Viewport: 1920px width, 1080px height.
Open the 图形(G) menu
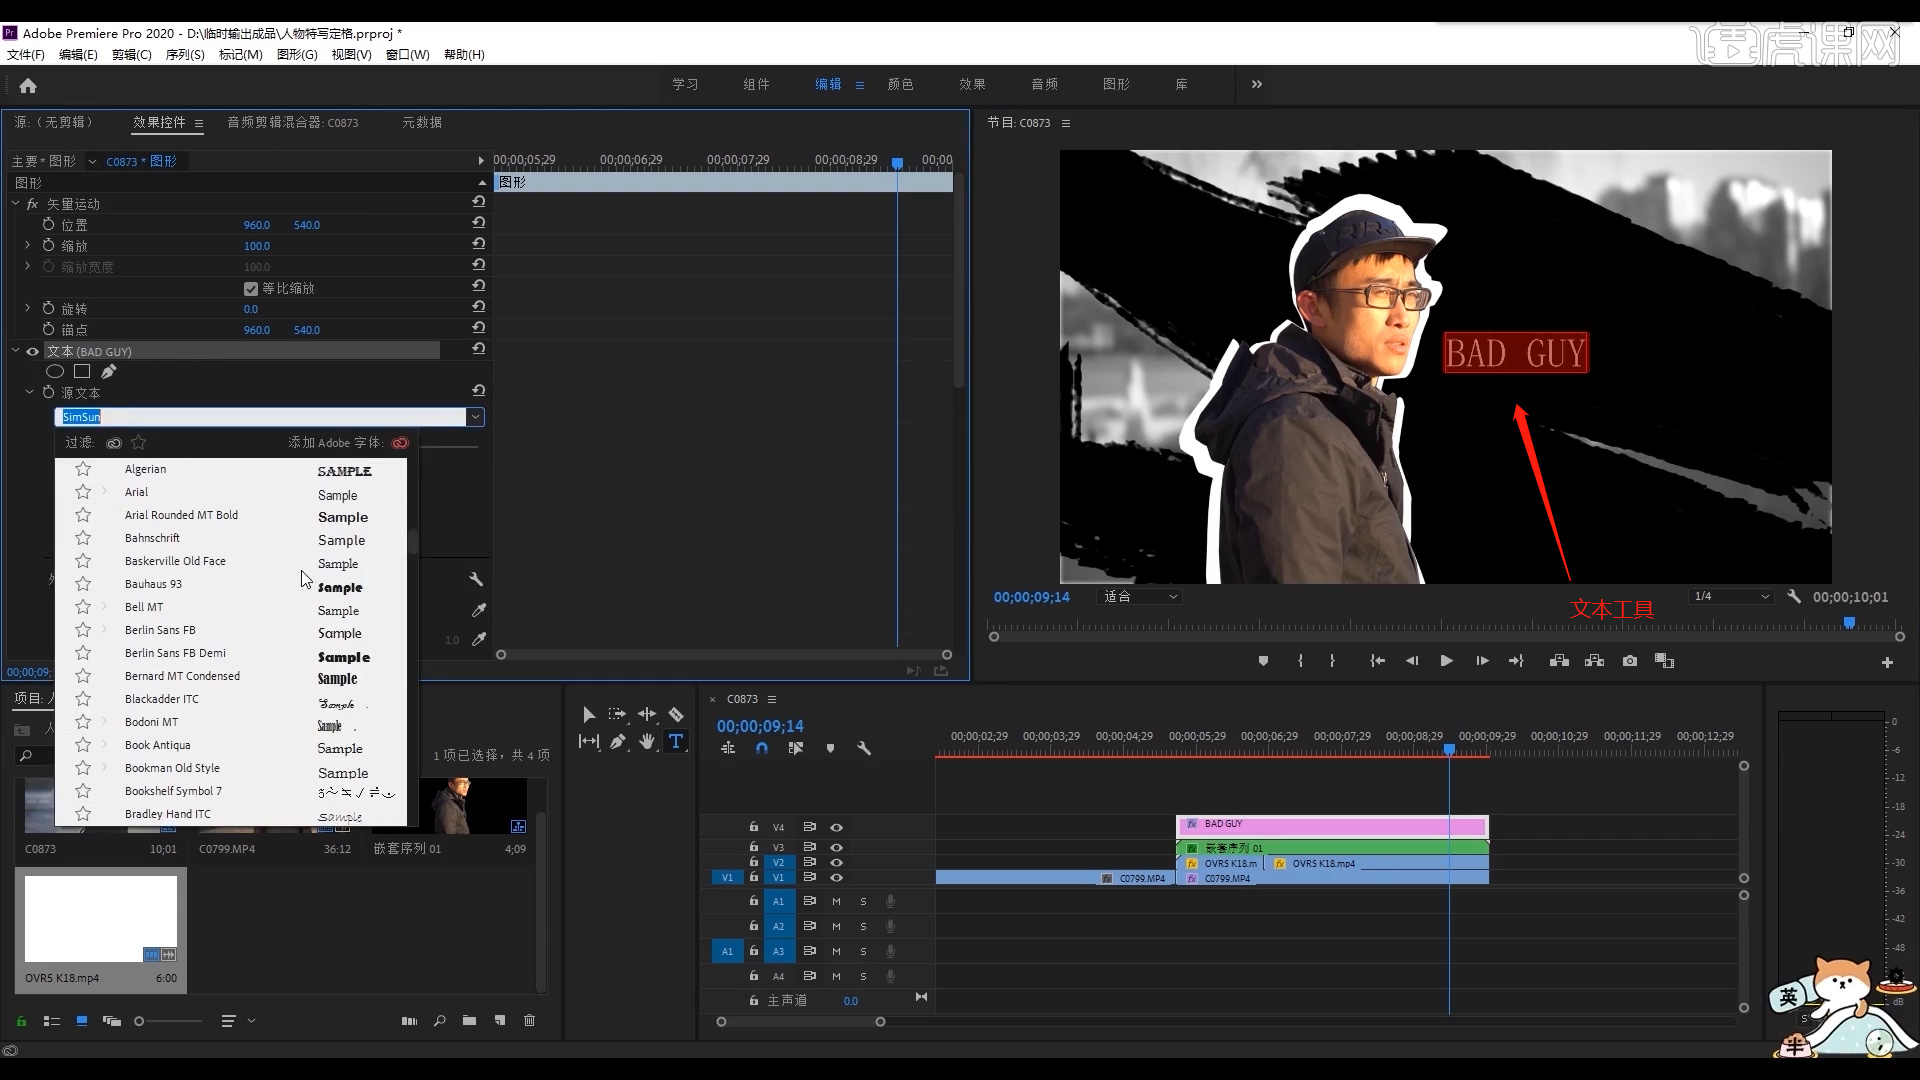[x=297, y=54]
